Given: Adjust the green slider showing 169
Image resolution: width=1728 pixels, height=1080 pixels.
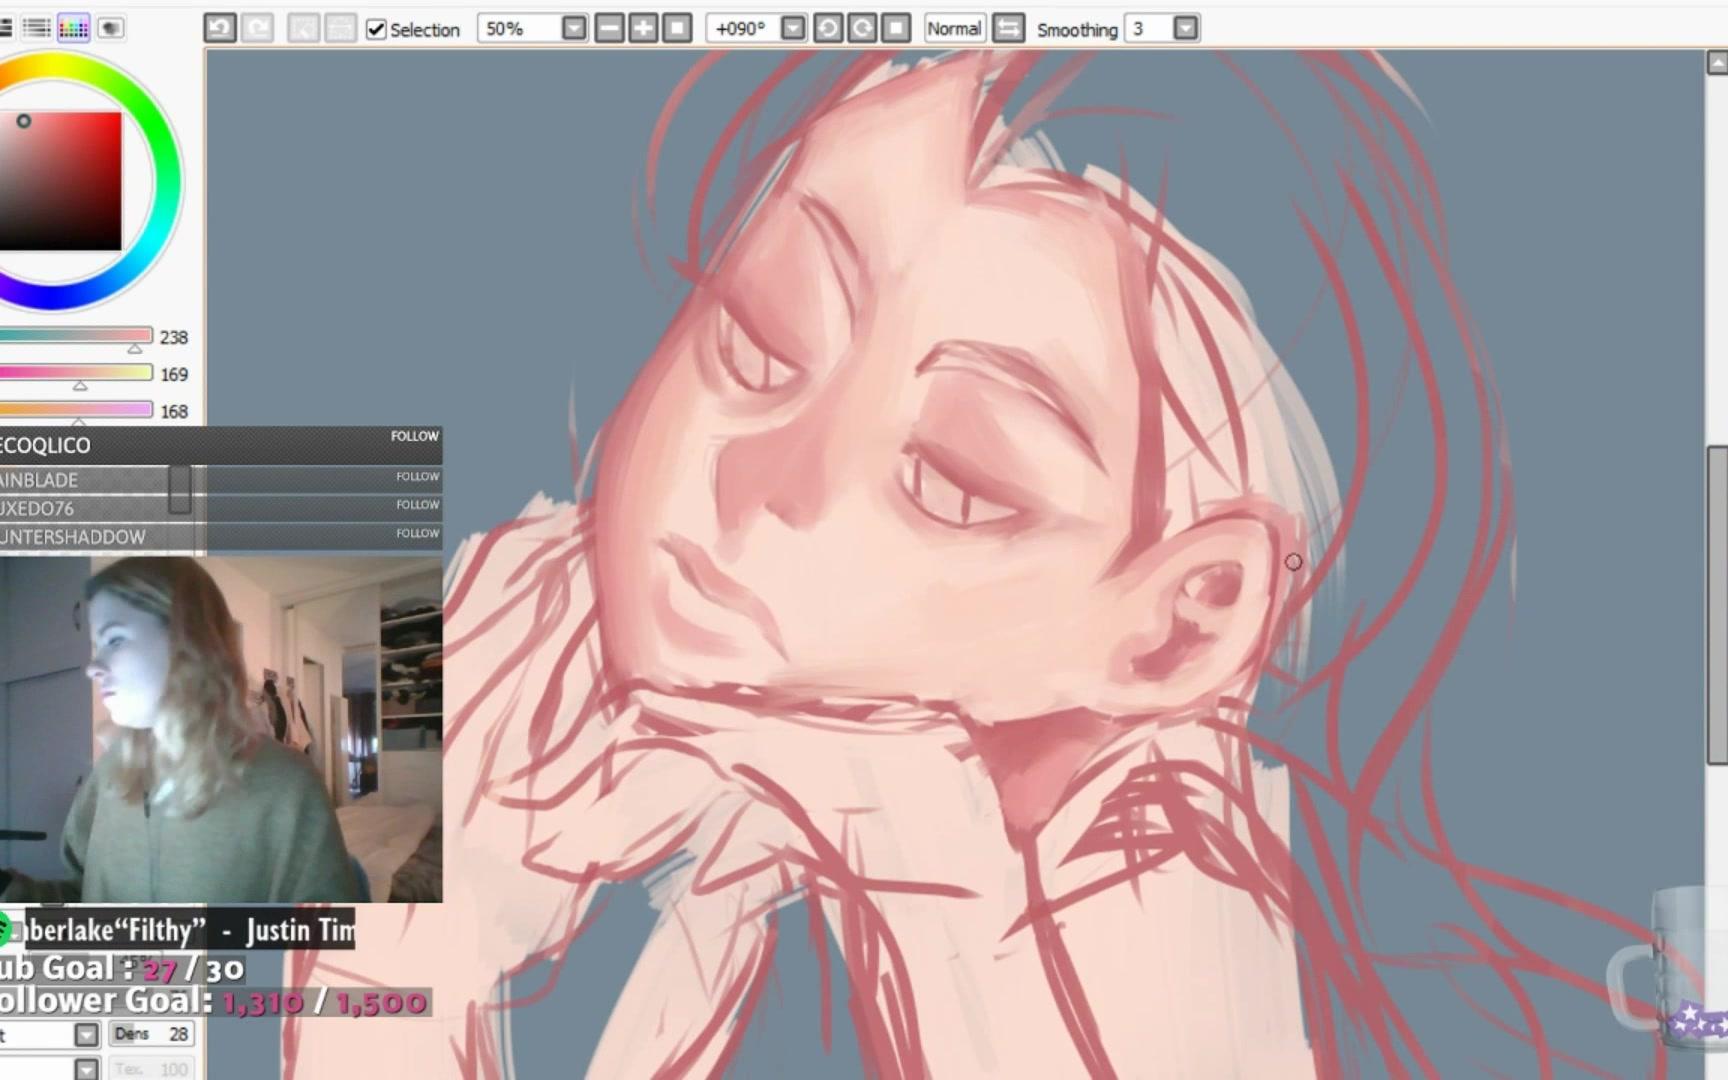Looking at the screenshot, I should 76,373.
